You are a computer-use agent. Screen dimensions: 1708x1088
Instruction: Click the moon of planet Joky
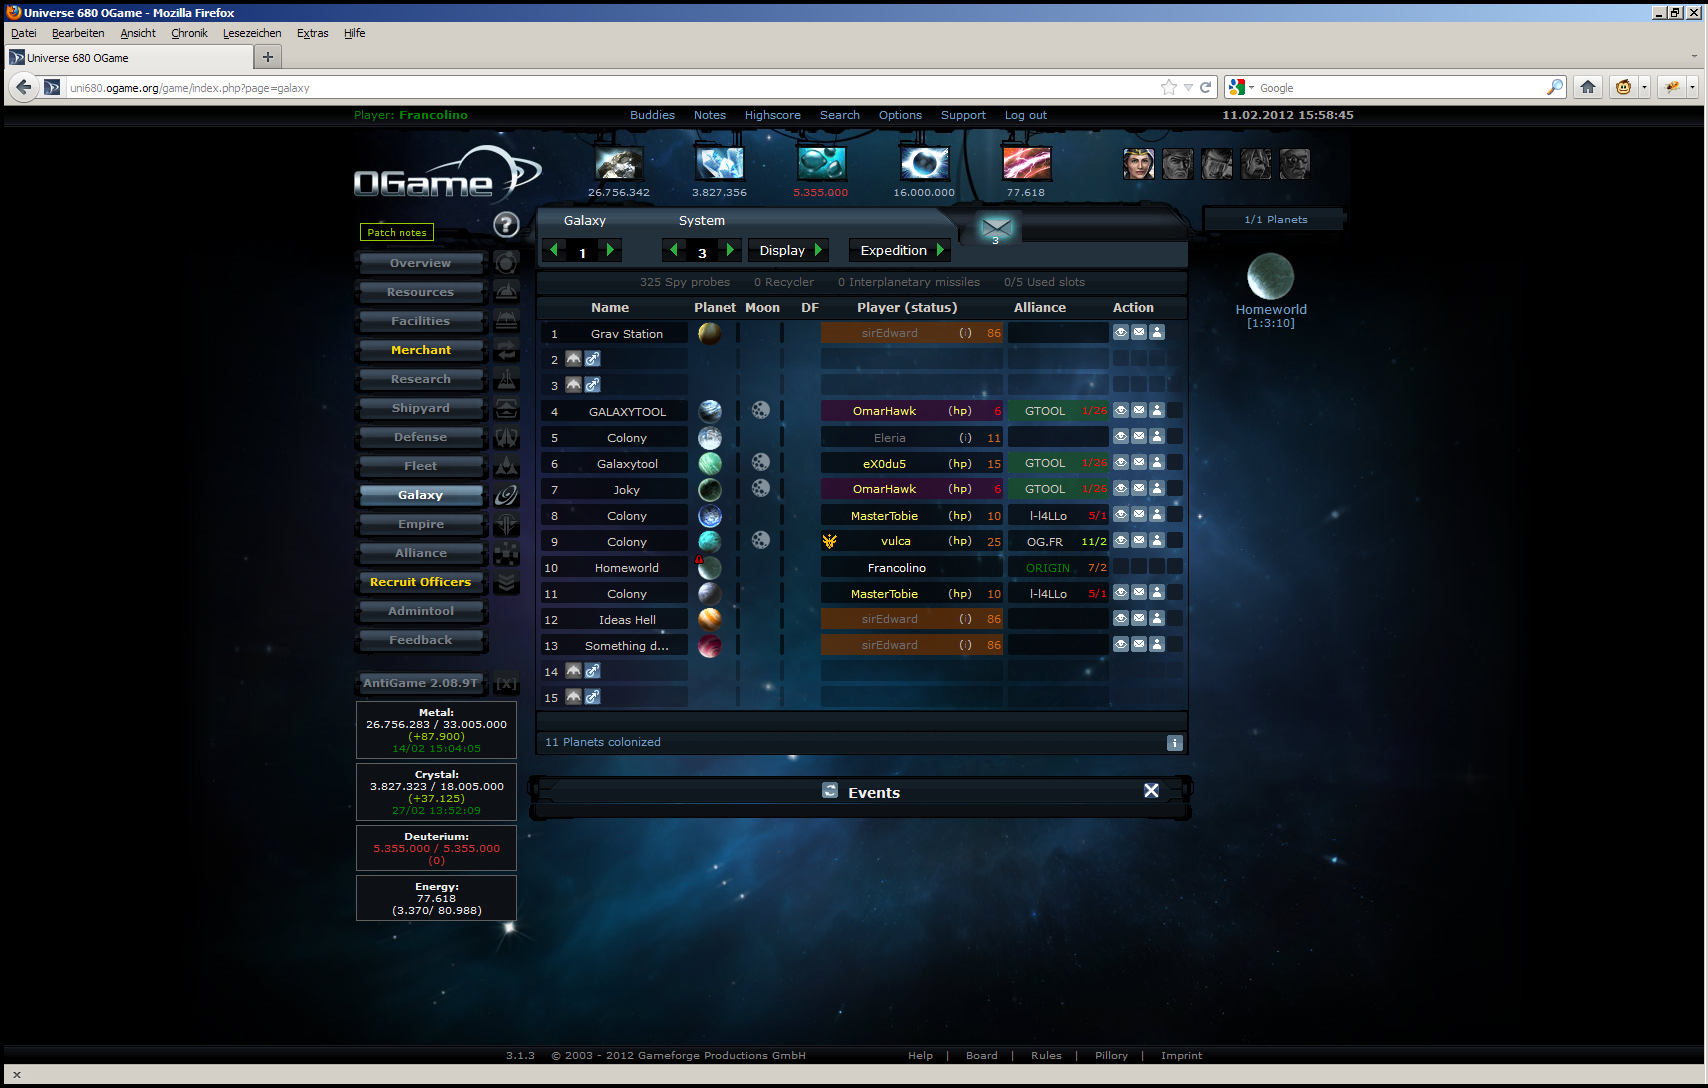coord(761,488)
